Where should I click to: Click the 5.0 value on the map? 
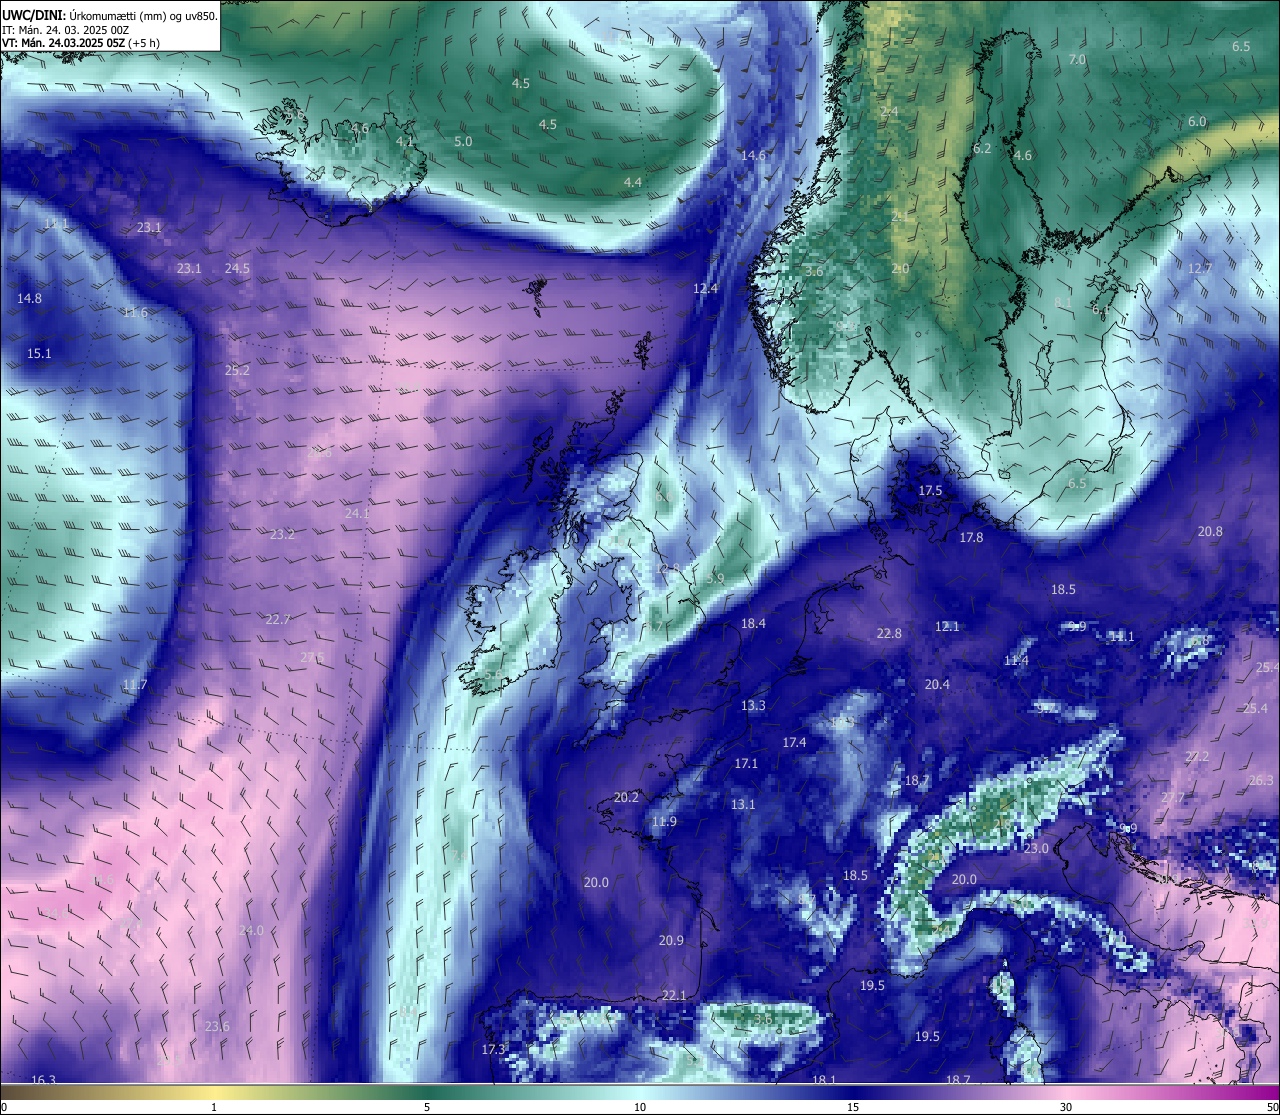(463, 141)
